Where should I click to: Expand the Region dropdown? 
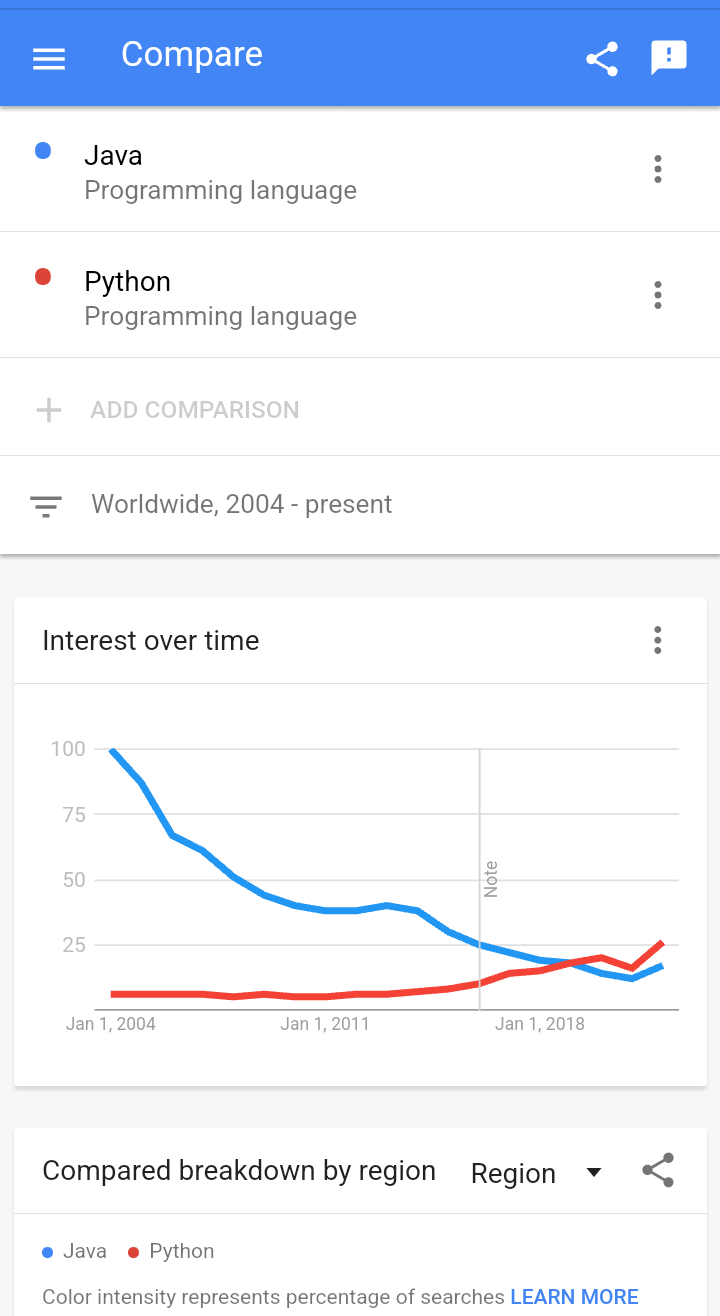pos(536,1173)
